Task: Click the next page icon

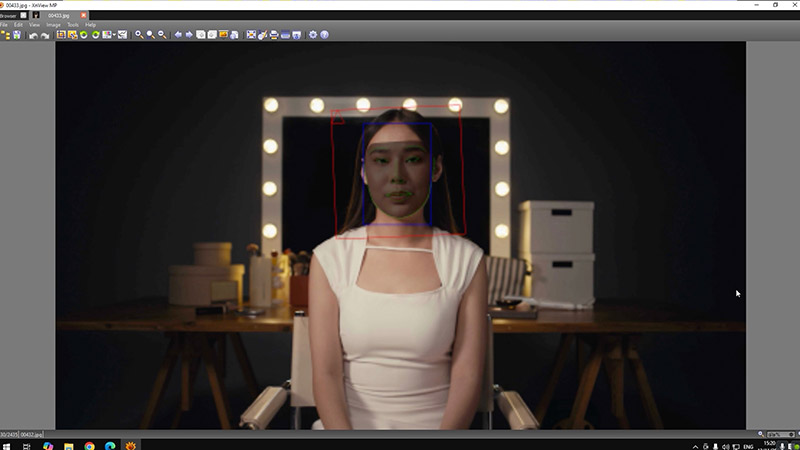Action: click(212, 35)
